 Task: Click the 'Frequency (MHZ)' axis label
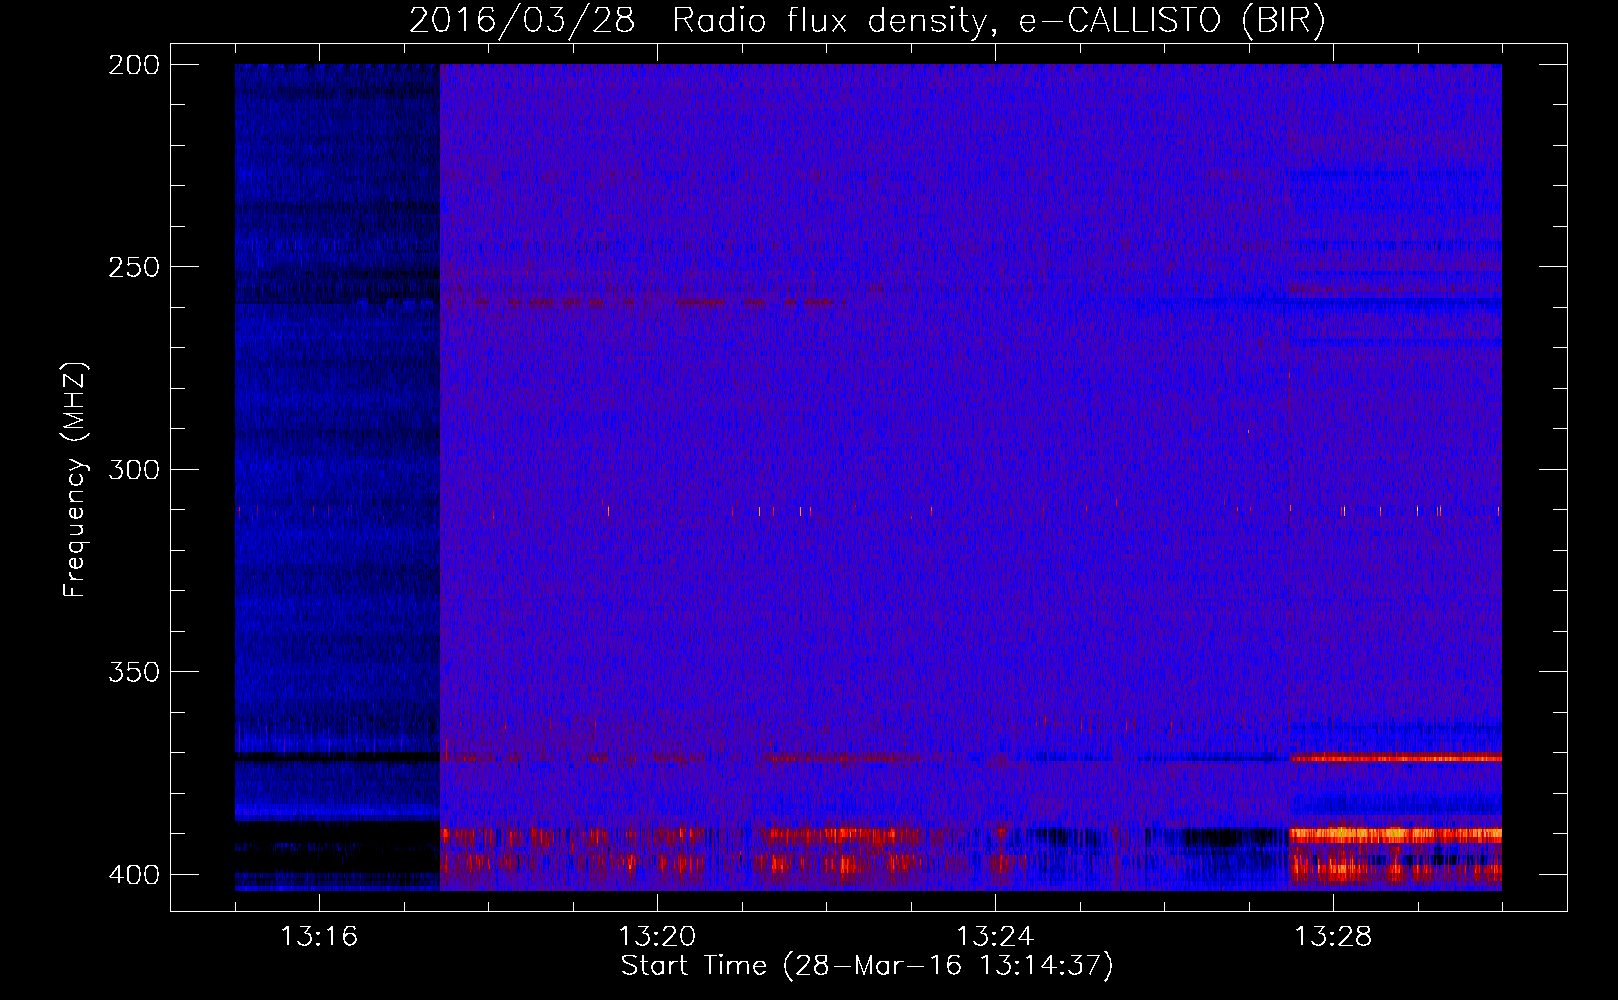(74, 480)
